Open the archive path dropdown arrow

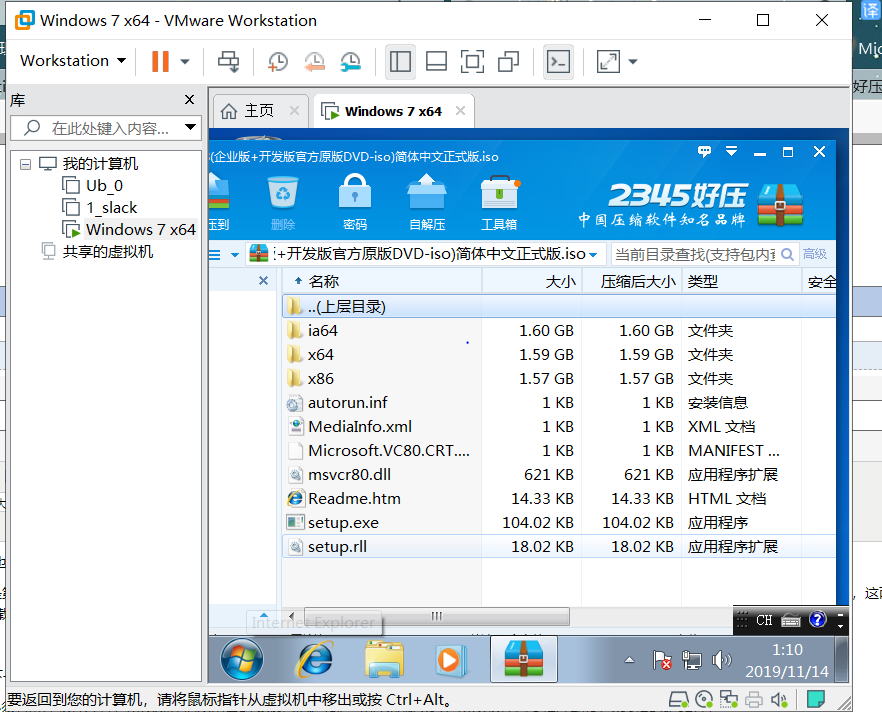point(593,255)
